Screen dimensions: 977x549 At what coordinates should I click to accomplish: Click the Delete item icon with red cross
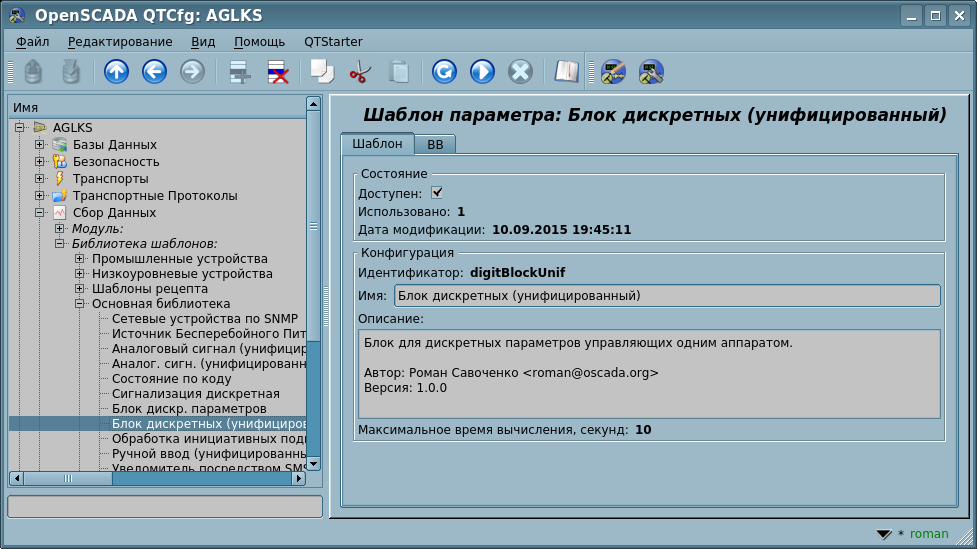point(277,72)
